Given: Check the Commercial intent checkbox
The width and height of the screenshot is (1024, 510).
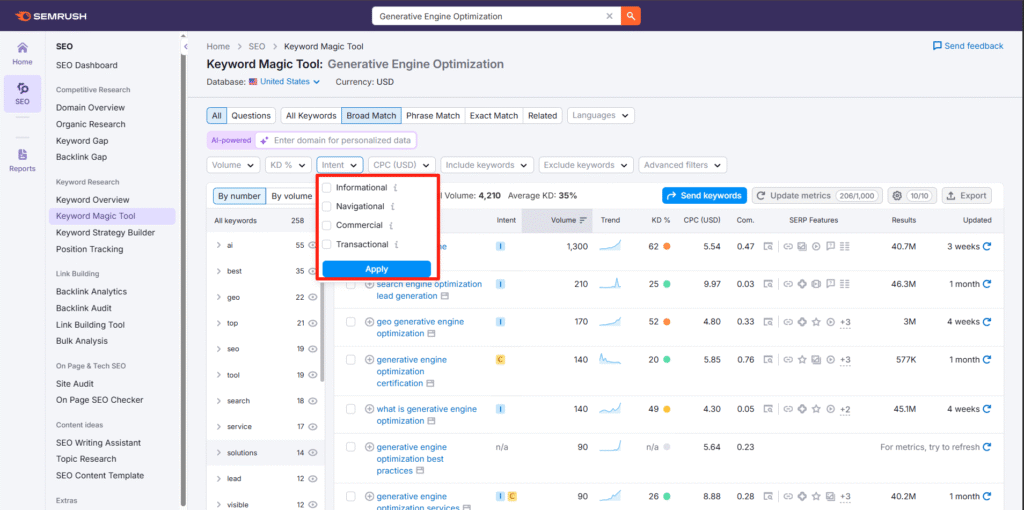Looking at the screenshot, I should click(327, 226).
